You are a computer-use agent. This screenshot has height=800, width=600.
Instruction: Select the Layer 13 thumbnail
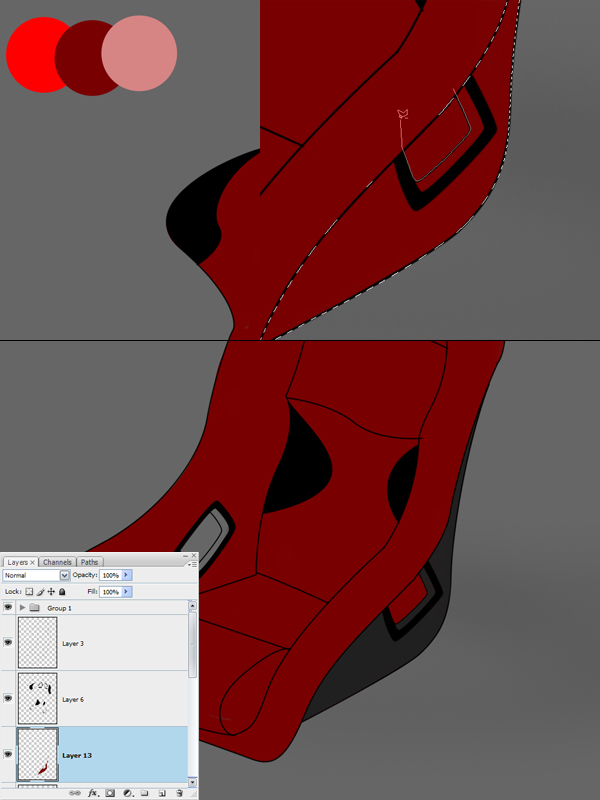[x=38, y=755]
